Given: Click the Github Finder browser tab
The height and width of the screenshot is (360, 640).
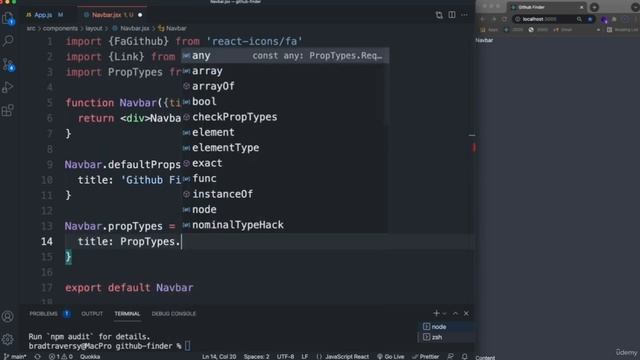Looking at the screenshot, I should [x=546, y=7].
